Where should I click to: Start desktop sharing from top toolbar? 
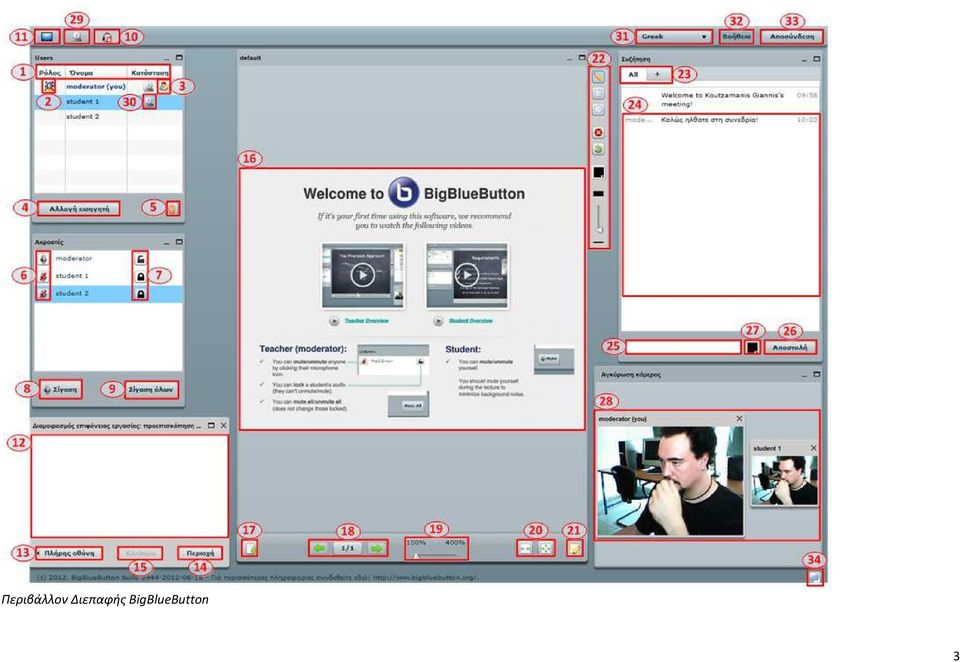click(x=47, y=37)
